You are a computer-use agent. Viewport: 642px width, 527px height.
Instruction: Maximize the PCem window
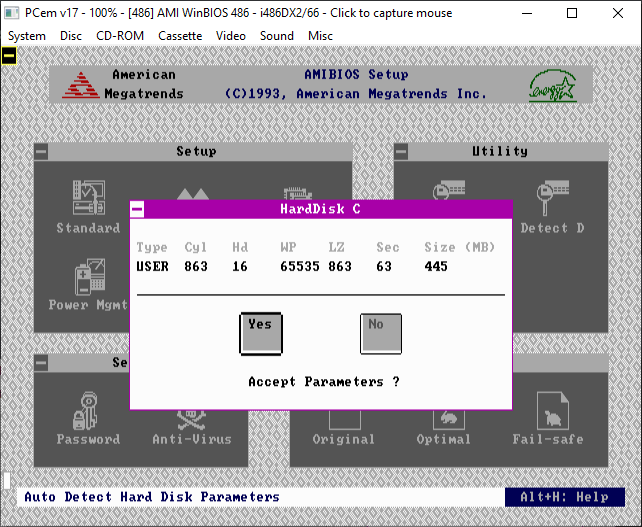coord(572,13)
